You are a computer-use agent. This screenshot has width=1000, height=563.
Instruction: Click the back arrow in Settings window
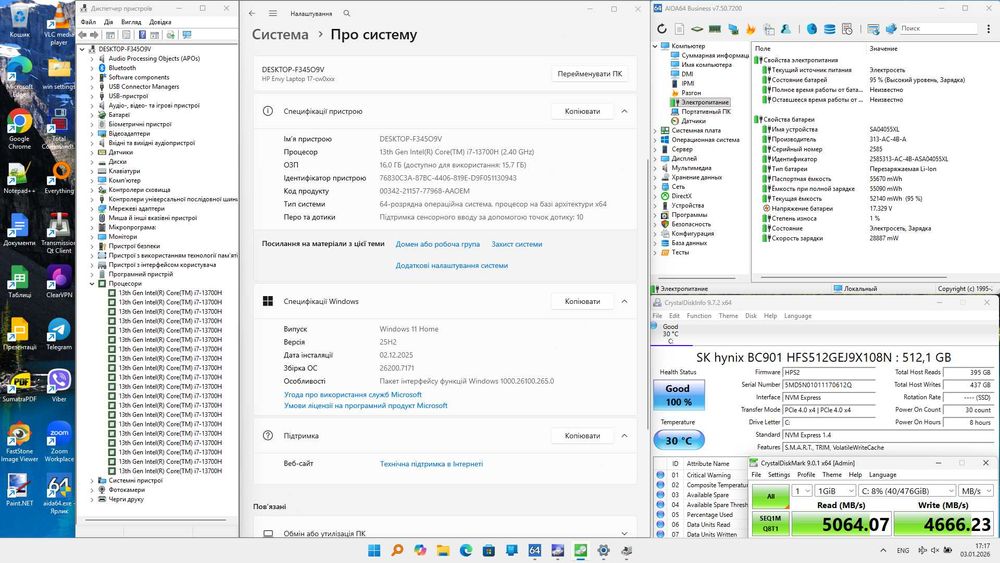253,13
